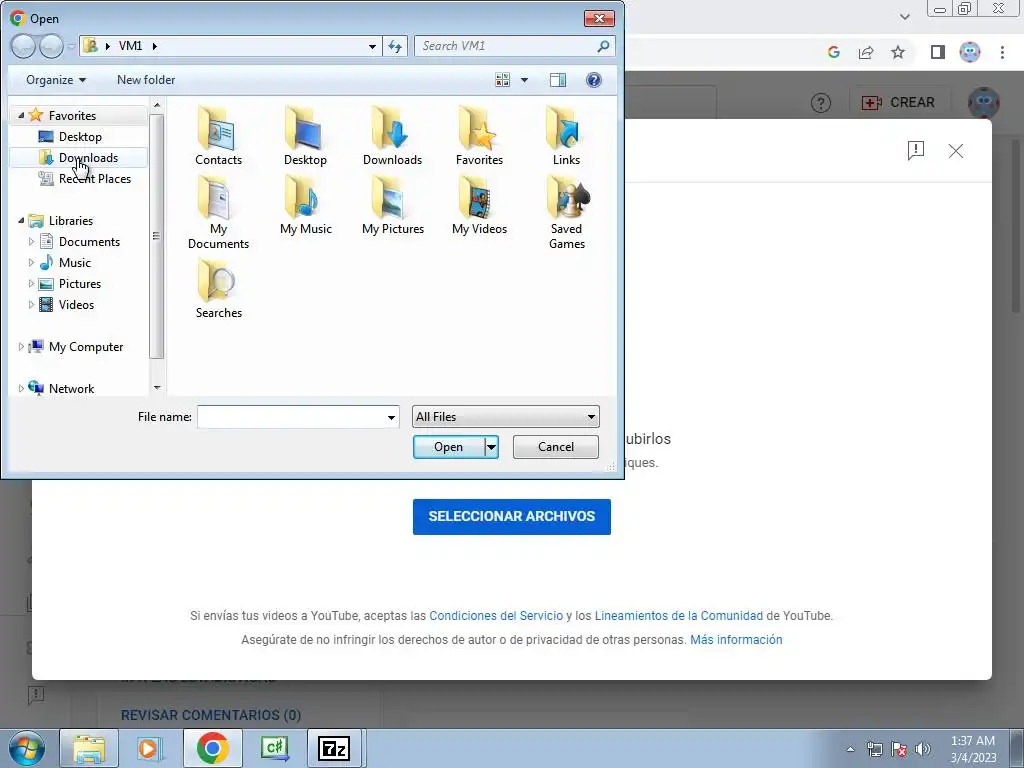This screenshot has height=768, width=1024.
Task: Expand the My Computer tree node
Action: click(21, 347)
